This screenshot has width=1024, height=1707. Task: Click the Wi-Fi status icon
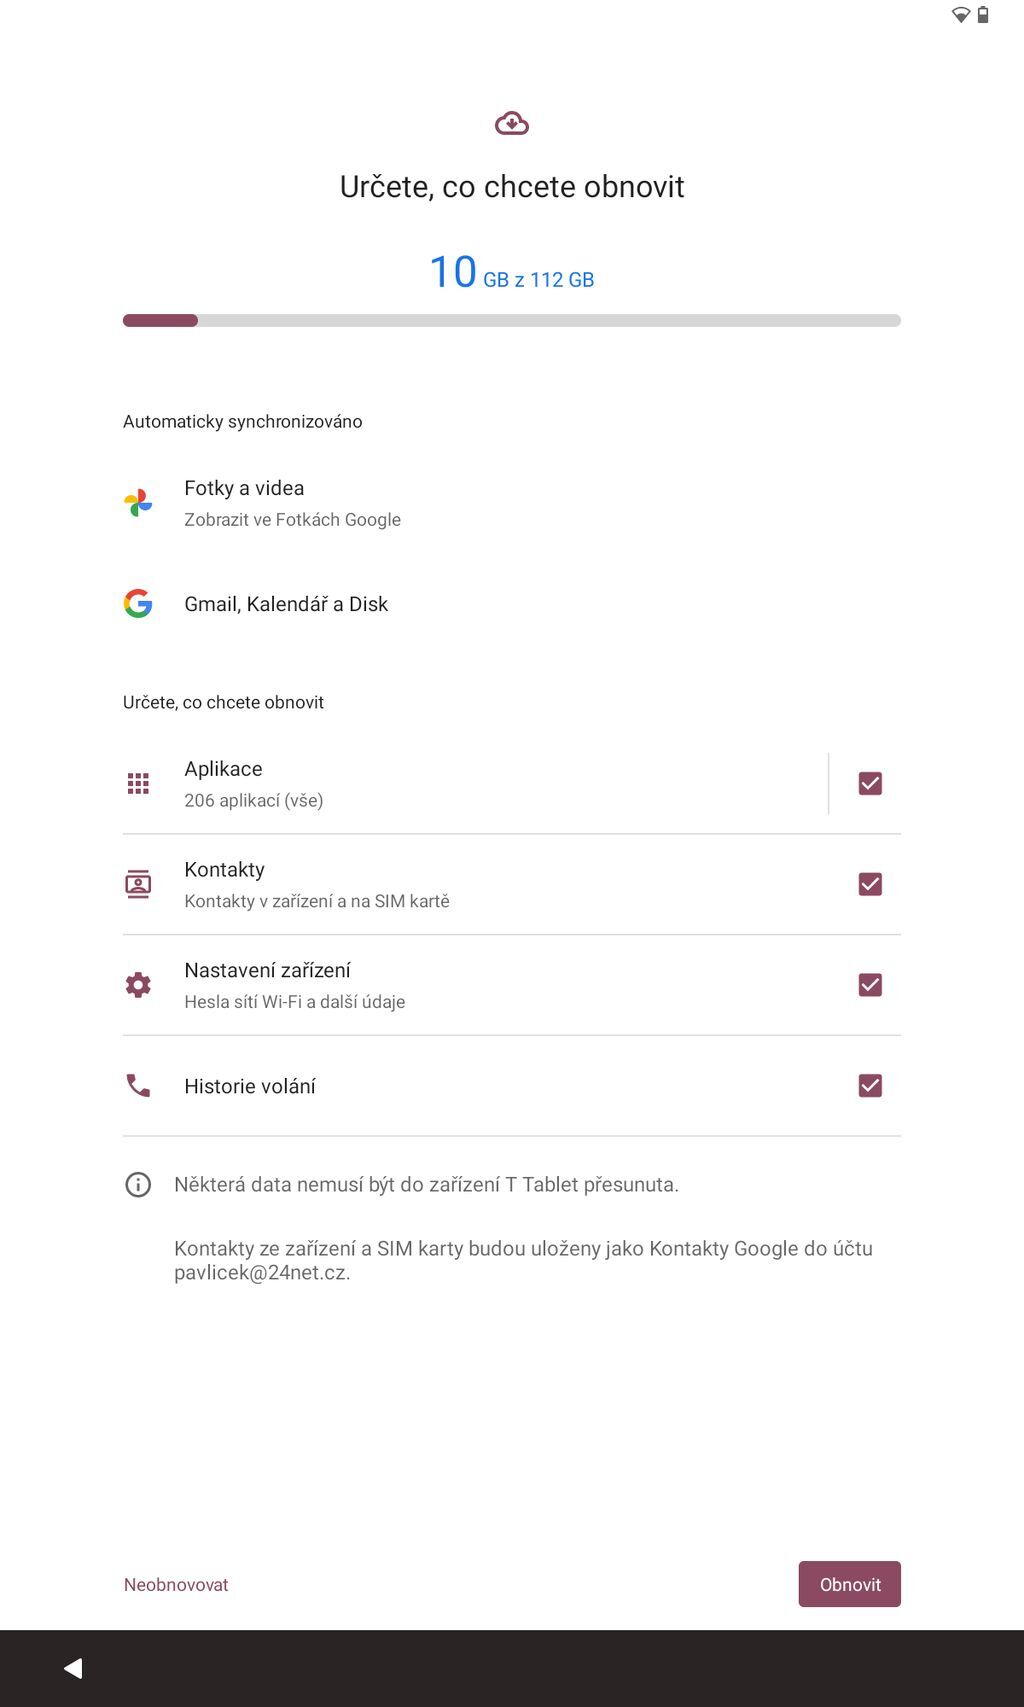963,14
